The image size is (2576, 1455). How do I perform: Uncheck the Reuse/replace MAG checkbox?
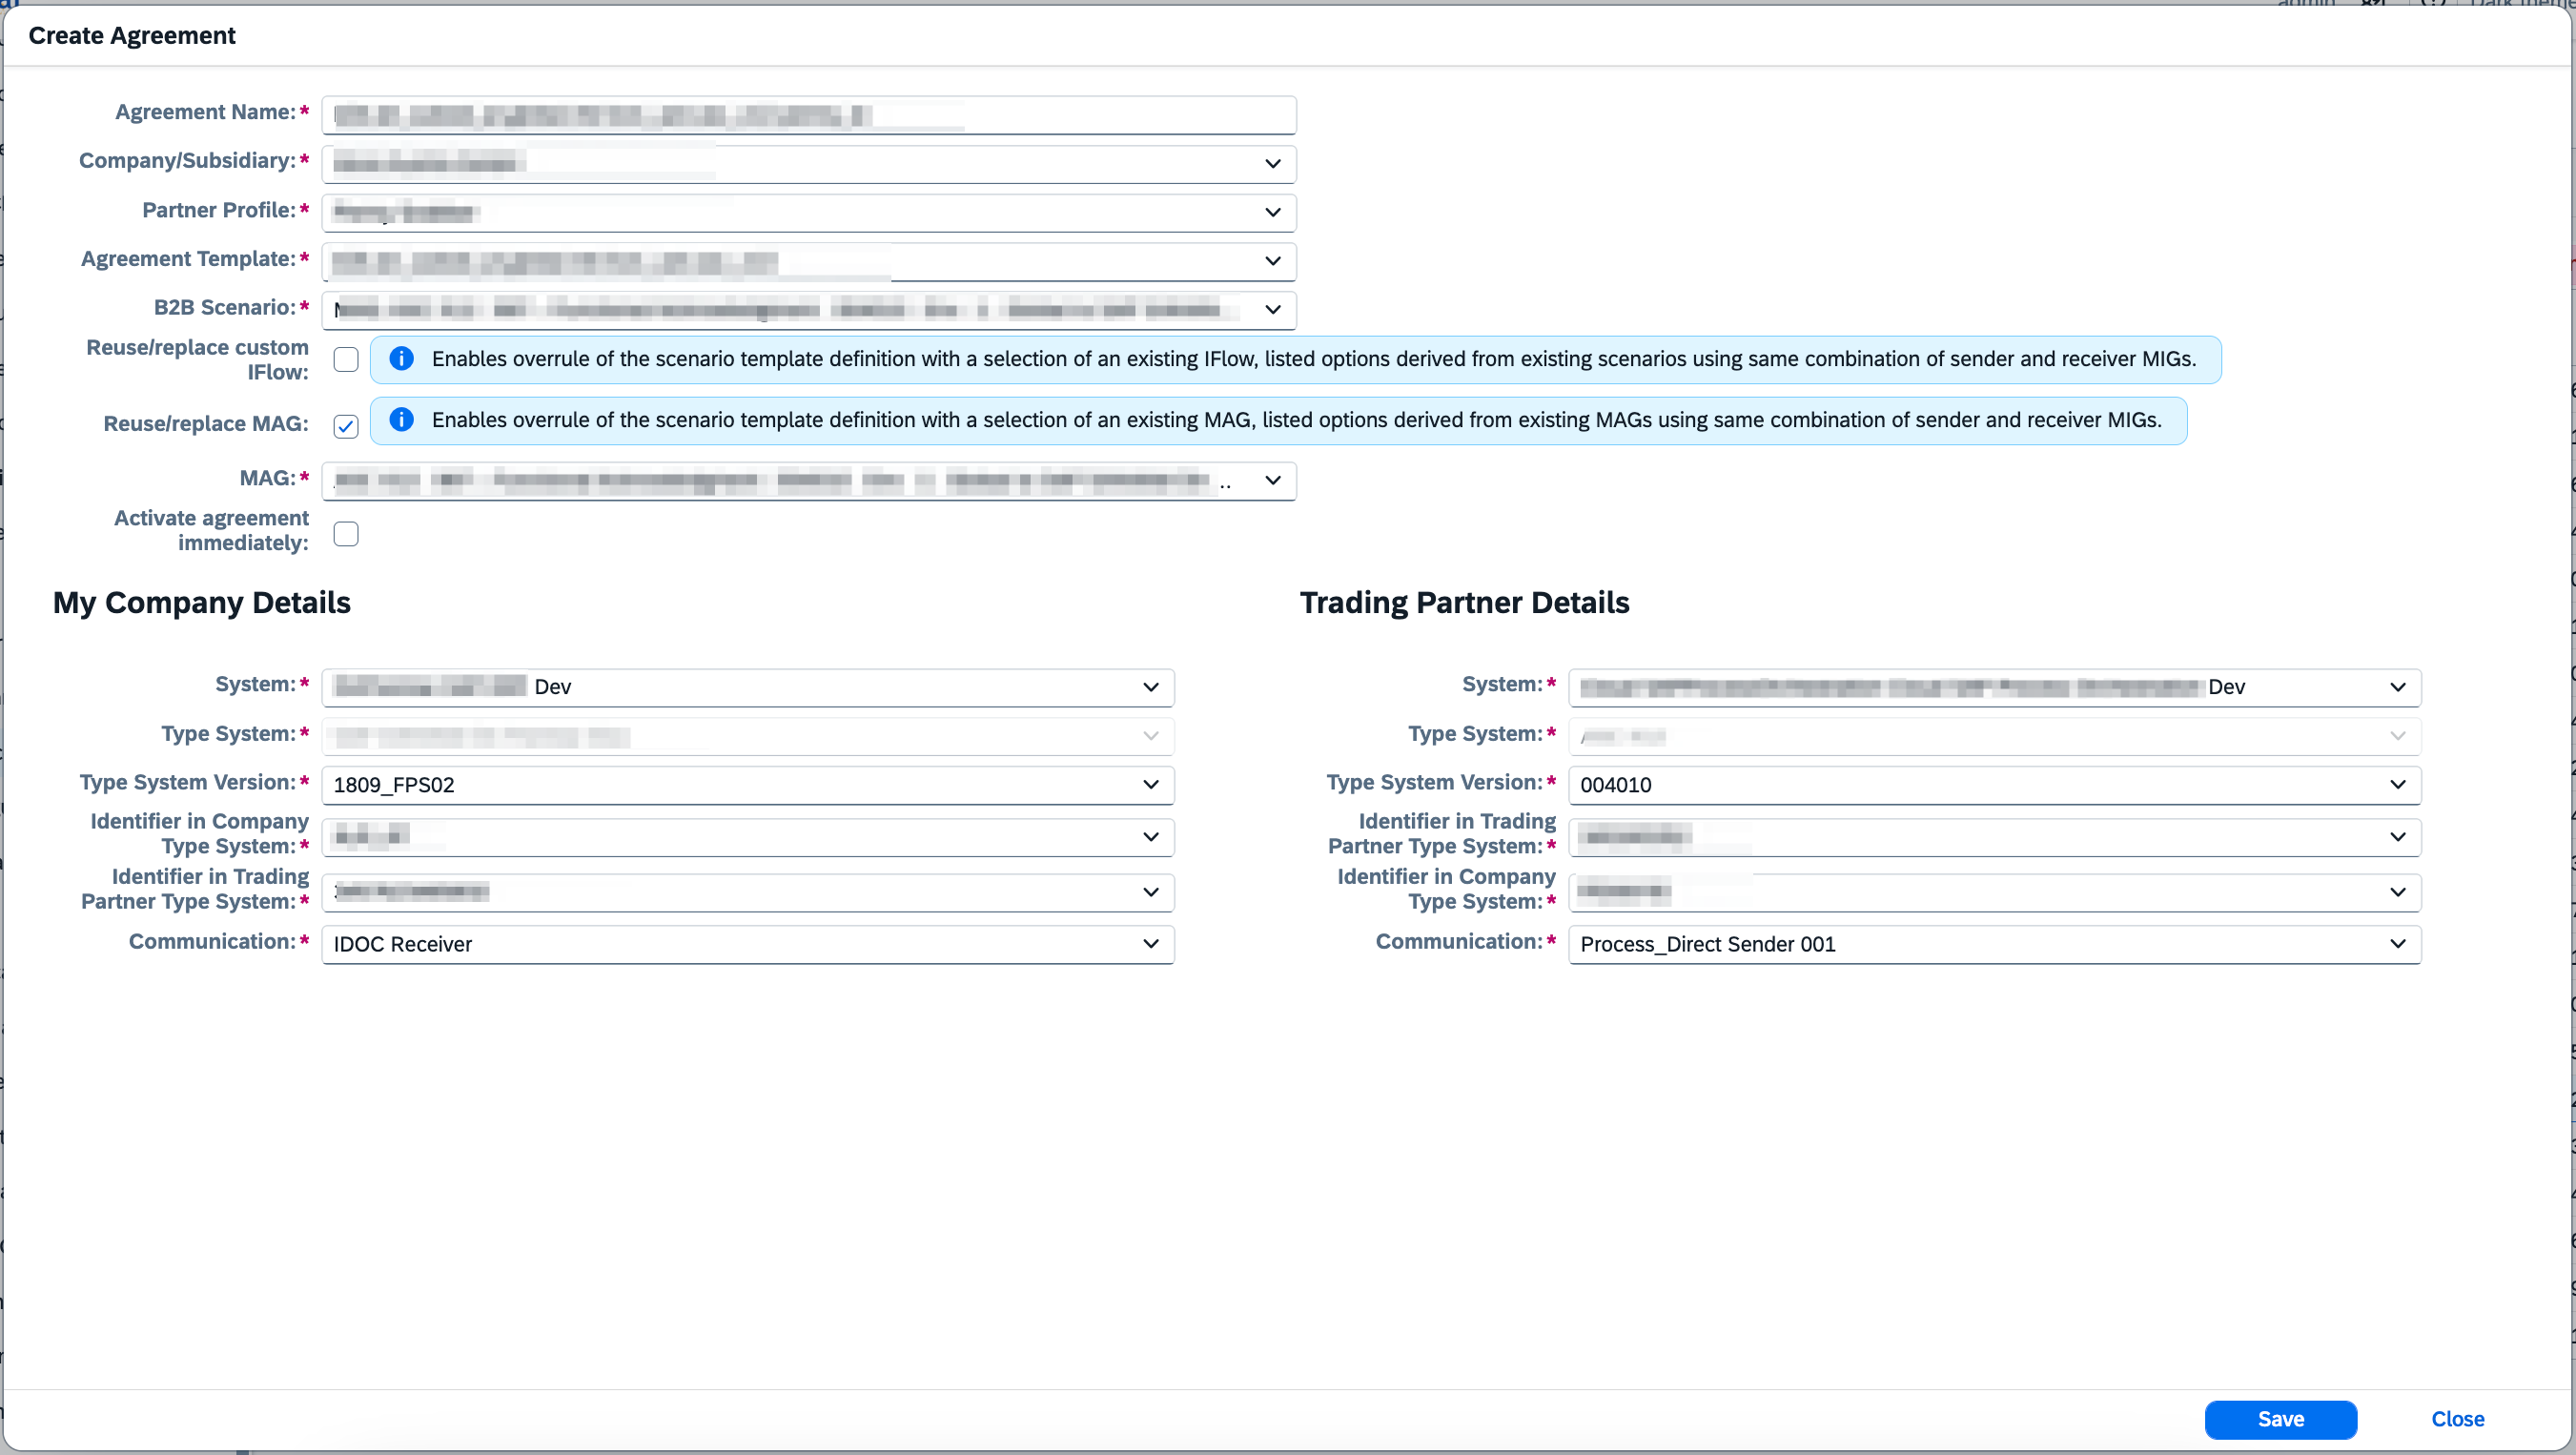click(x=346, y=427)
